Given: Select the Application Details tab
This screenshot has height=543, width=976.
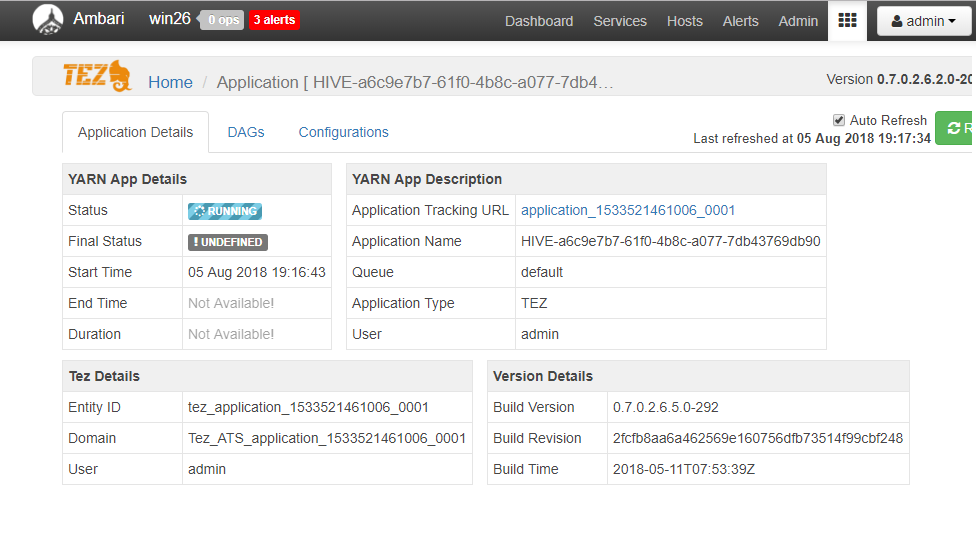Looking at the screenshot, I should click(136, 132).
